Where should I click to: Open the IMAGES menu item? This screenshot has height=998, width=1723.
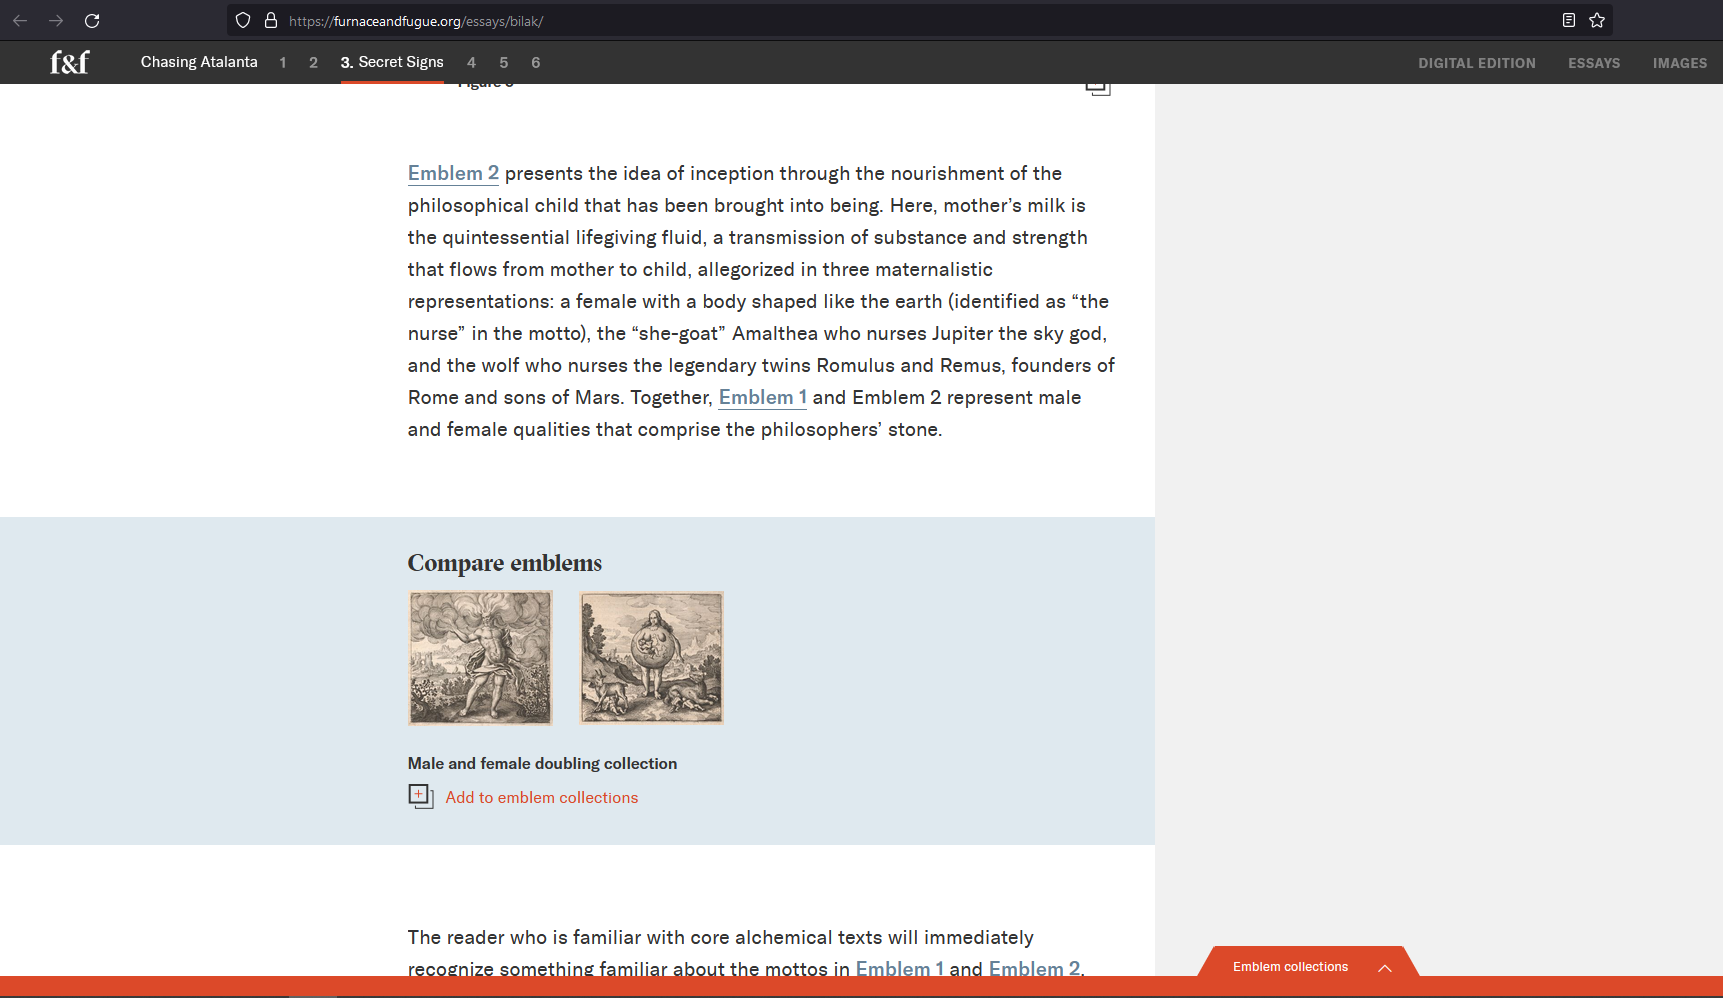1679,63
